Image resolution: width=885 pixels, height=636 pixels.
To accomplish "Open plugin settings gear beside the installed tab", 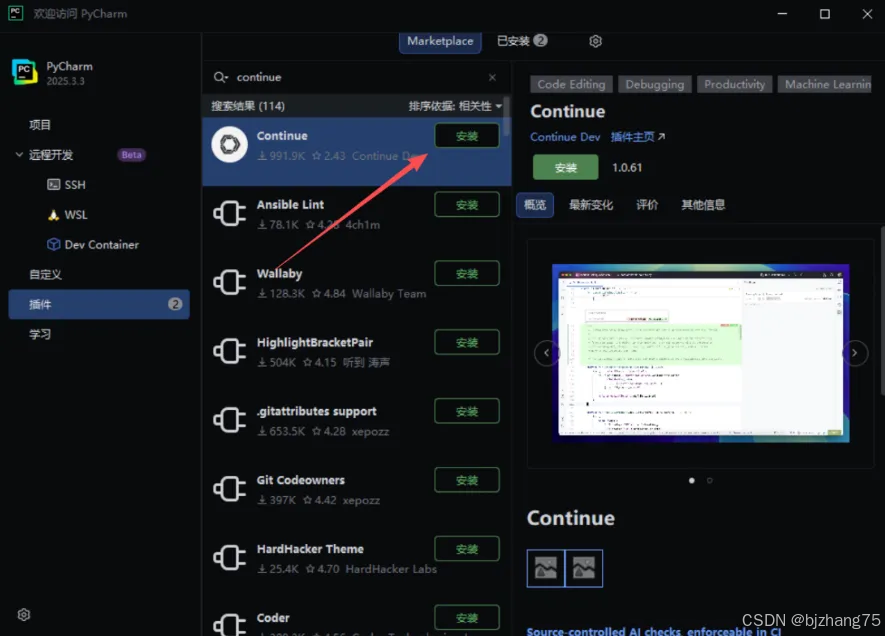I will click(x=595, y=41).
